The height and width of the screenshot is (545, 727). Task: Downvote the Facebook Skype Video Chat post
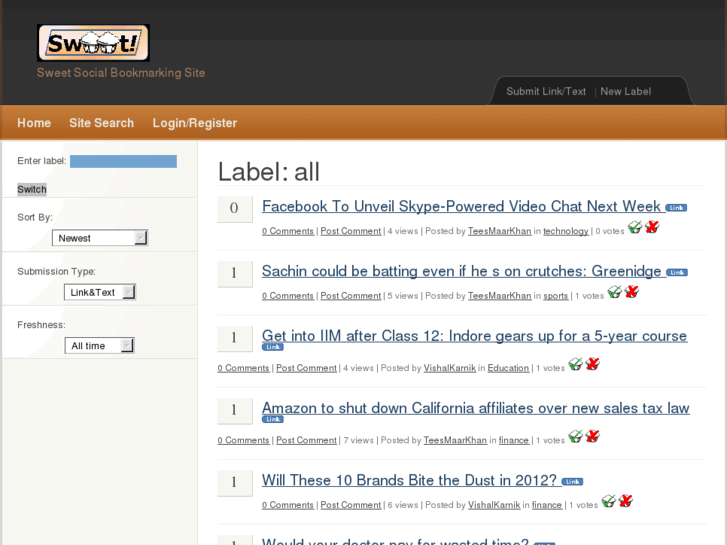[x=652, y=227]
